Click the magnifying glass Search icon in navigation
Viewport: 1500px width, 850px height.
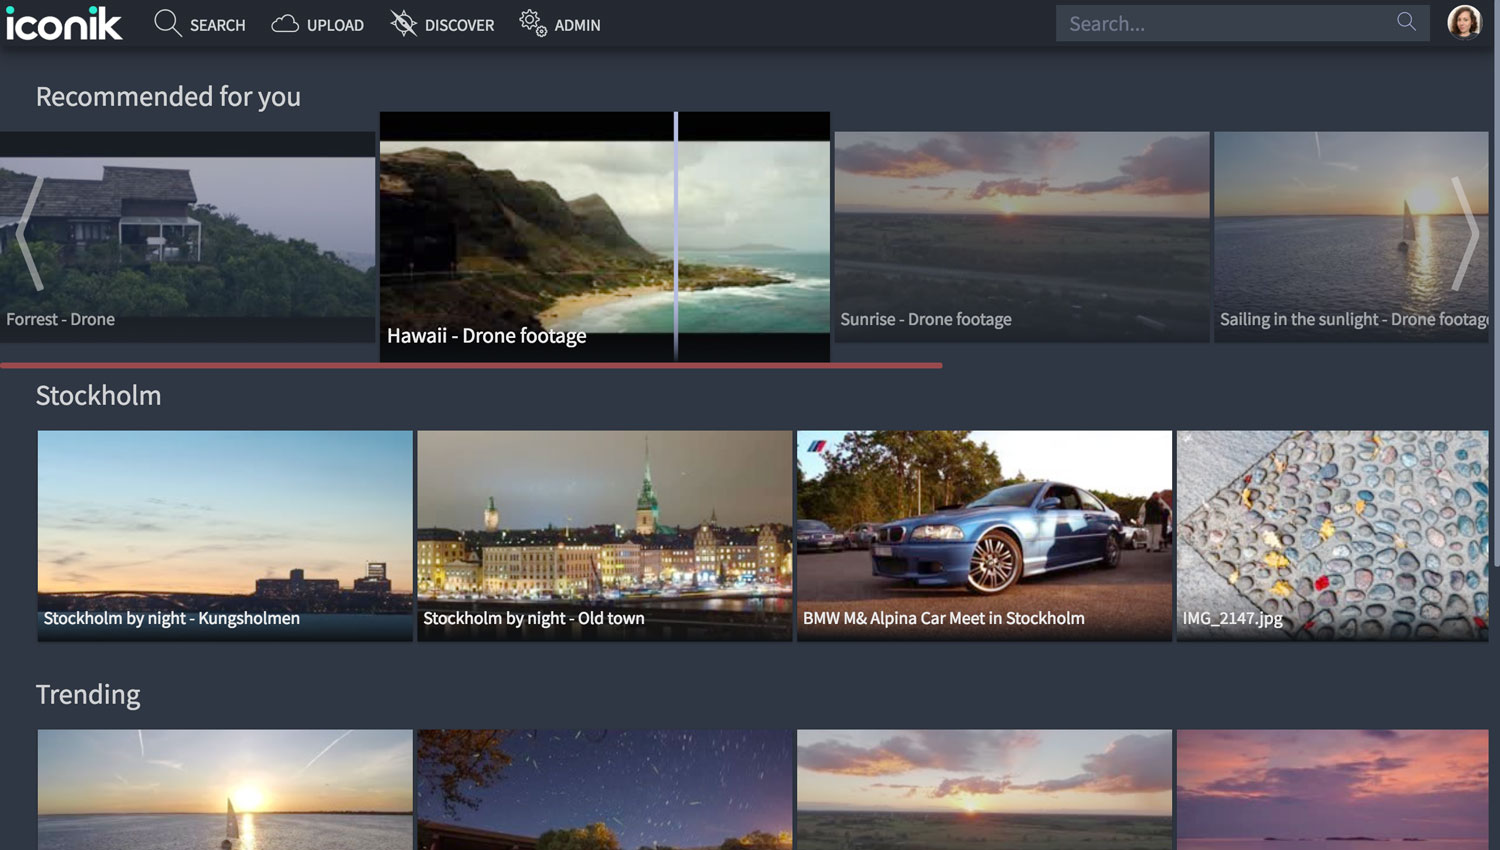[x=167, y=24]
